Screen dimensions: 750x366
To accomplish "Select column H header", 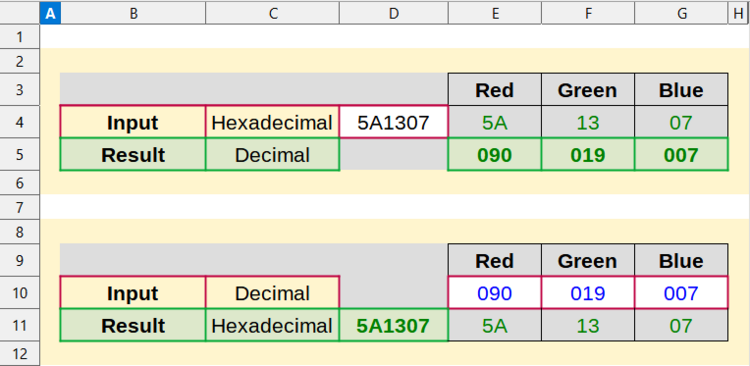I will [739, 14].
